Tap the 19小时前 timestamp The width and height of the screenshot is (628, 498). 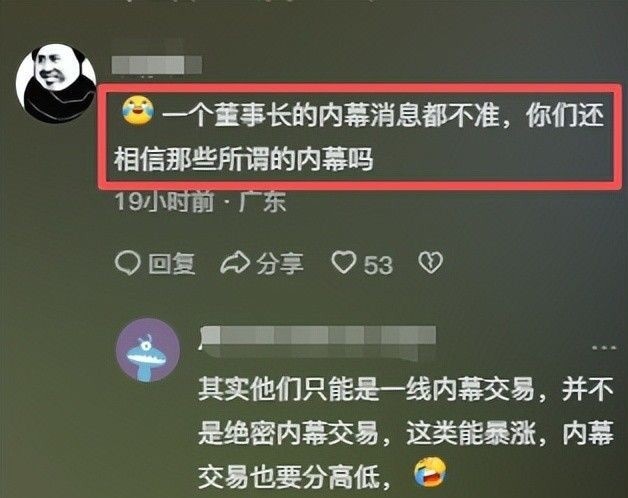coord(164,201)
